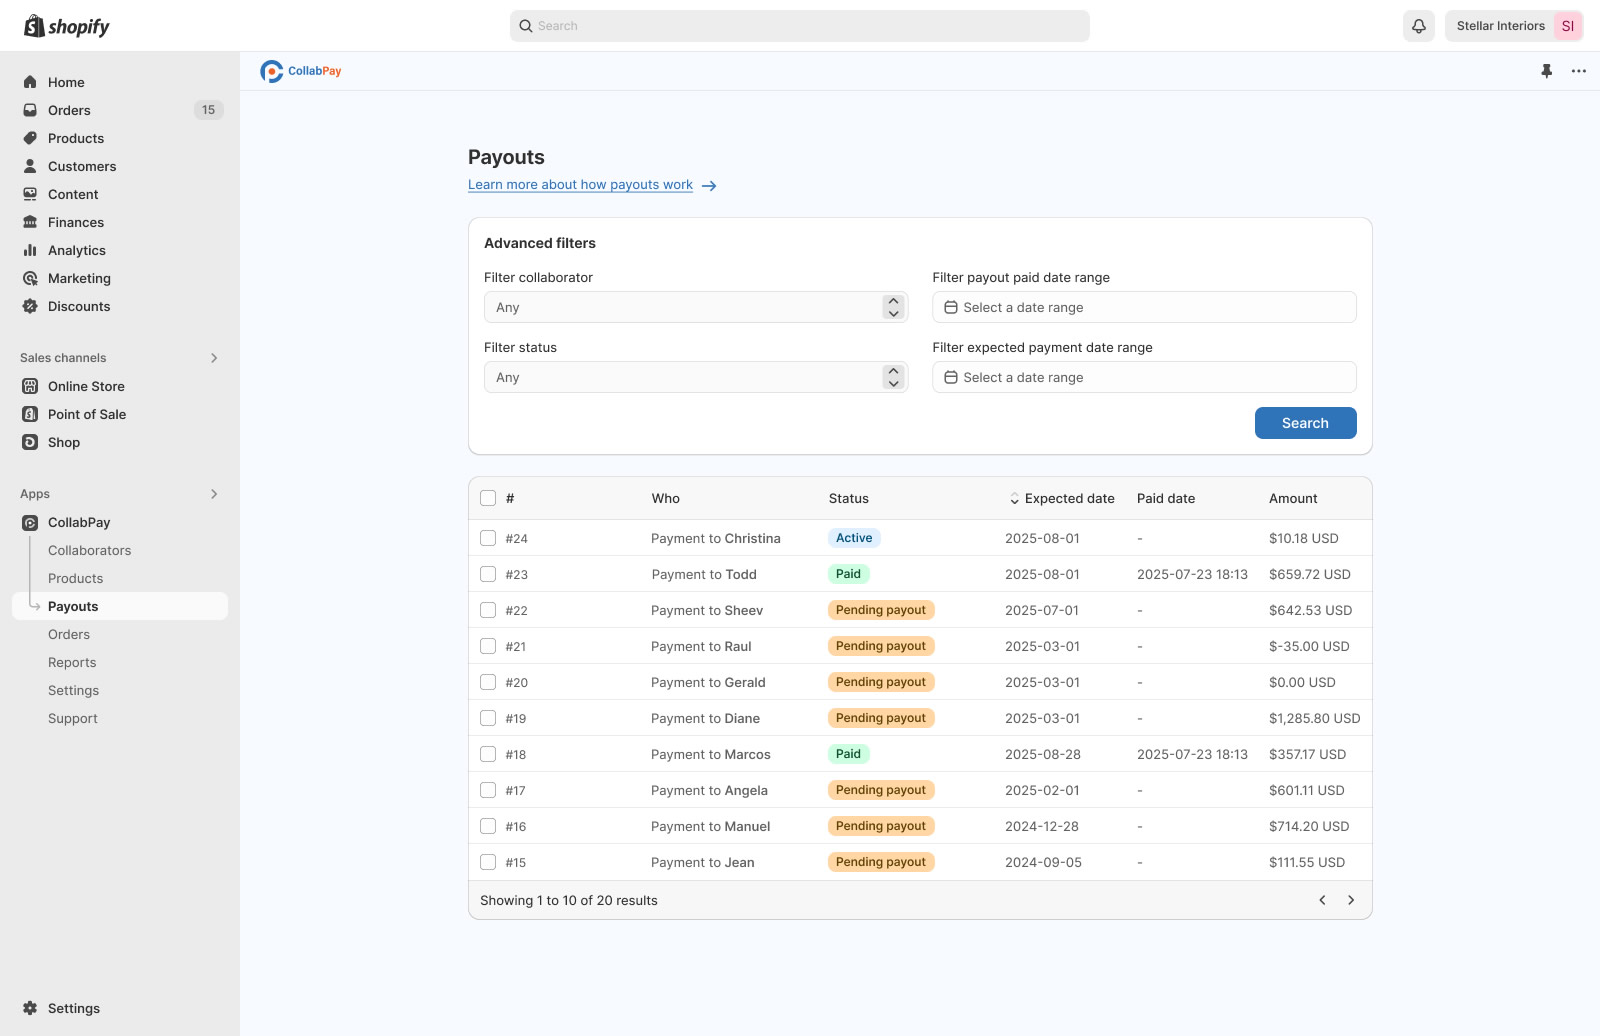Screen dimensions: 1600x1036
Task: Expand the Sales channels section
Action: pyautogui.click(x=214, y=358)
